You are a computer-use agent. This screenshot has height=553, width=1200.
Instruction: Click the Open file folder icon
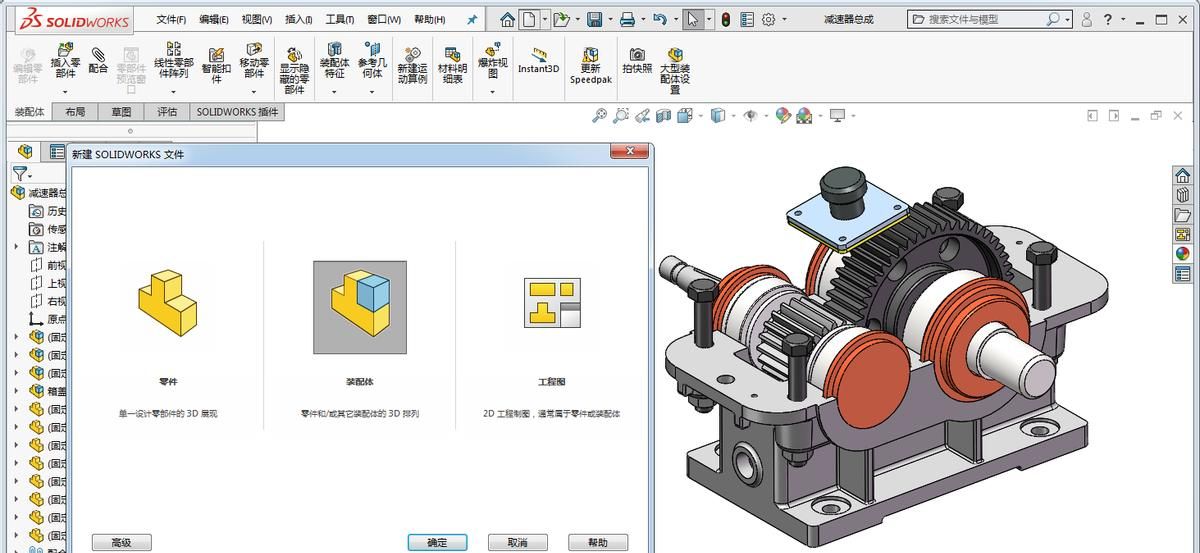(561, 19)
